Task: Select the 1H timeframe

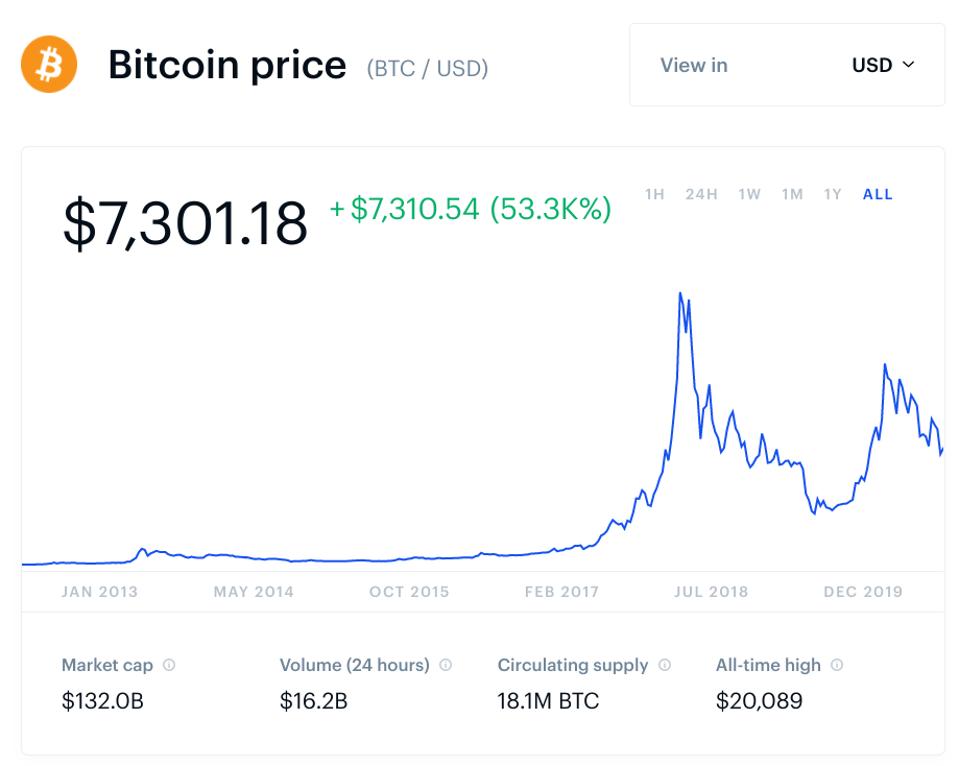Action: point(654,195)
